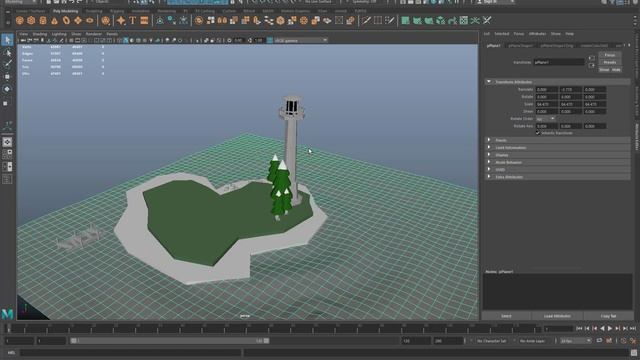Toggle the Inherits Transform checkbox
This screenshot has width=640, height=360.
pos(538,133)
